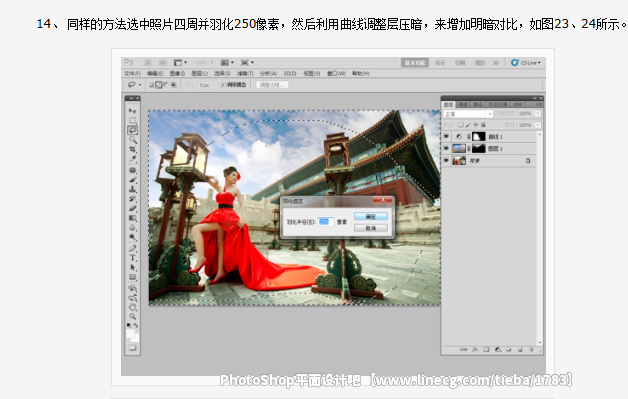Hide the 曲线 1 layer eye

pyautogui.click(x=446, y=137)
